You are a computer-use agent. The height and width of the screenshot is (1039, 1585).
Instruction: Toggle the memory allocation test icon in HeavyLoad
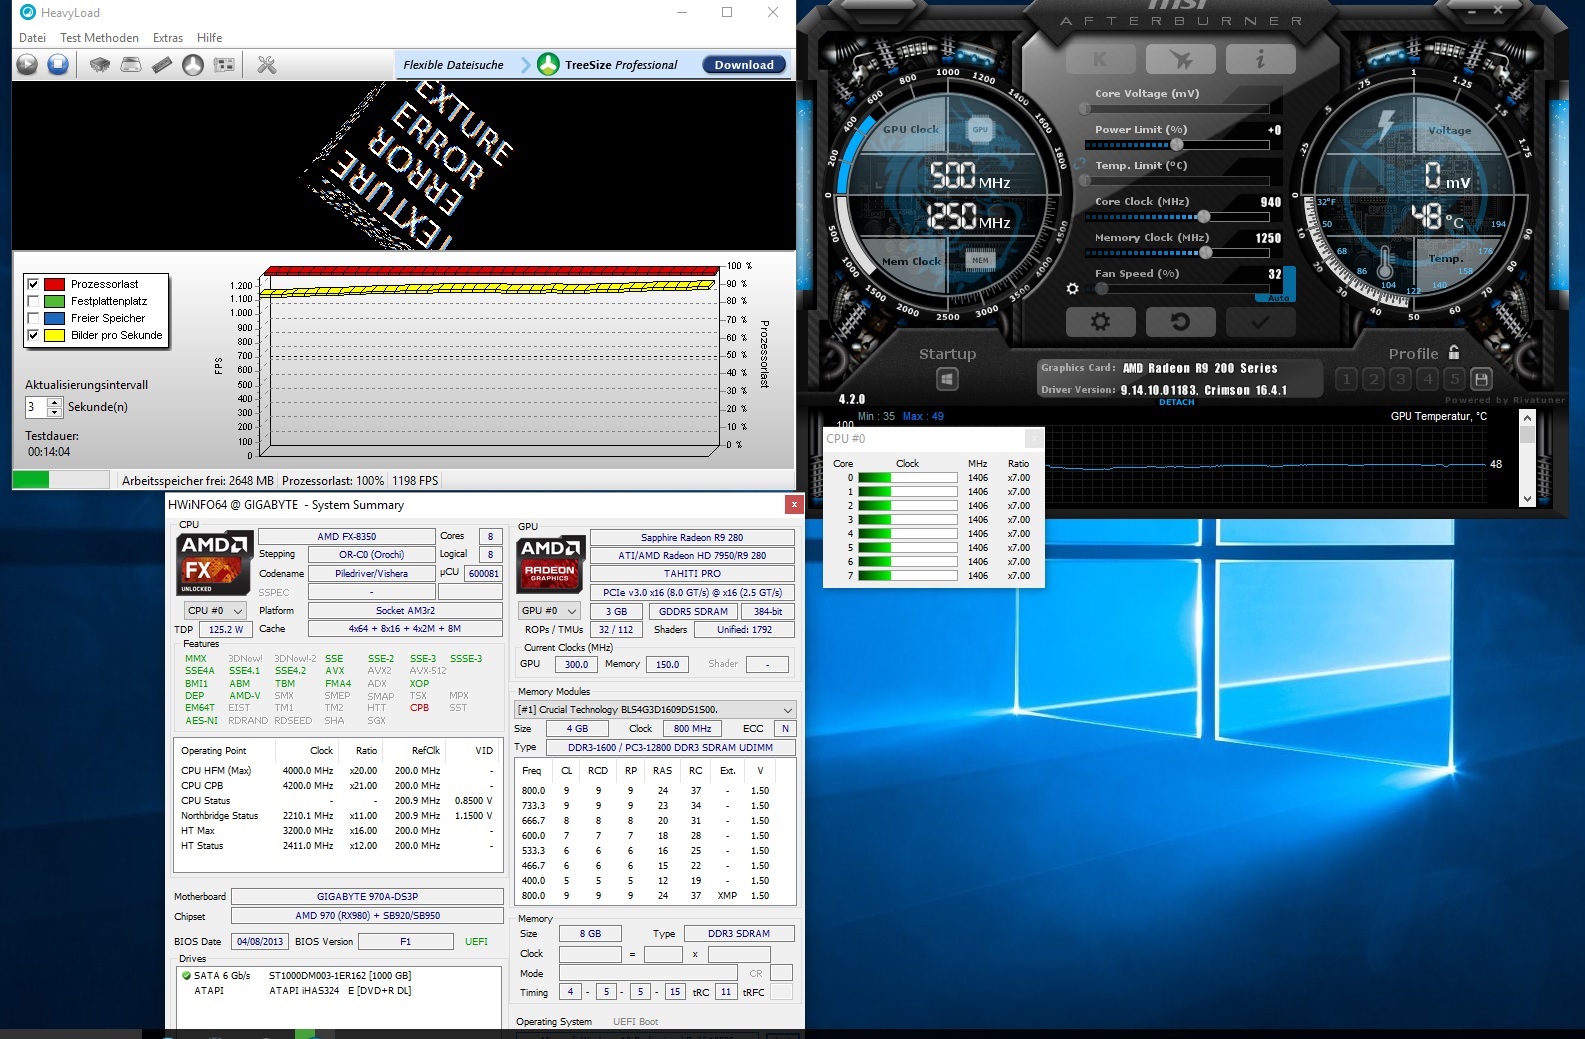162,65
